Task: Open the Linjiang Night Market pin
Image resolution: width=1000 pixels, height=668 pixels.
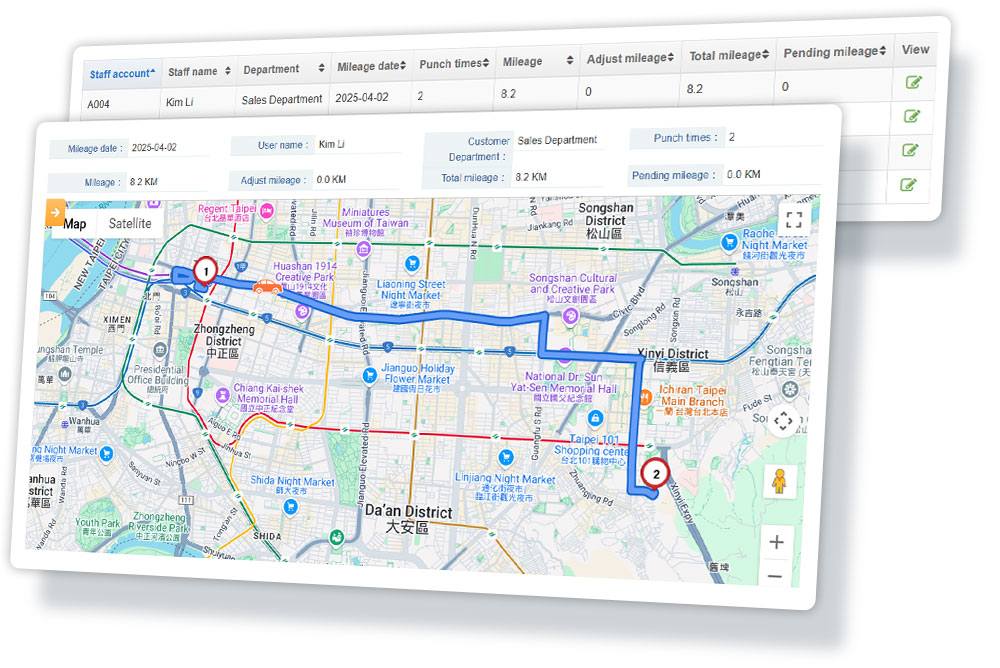Action: [506, 457]
